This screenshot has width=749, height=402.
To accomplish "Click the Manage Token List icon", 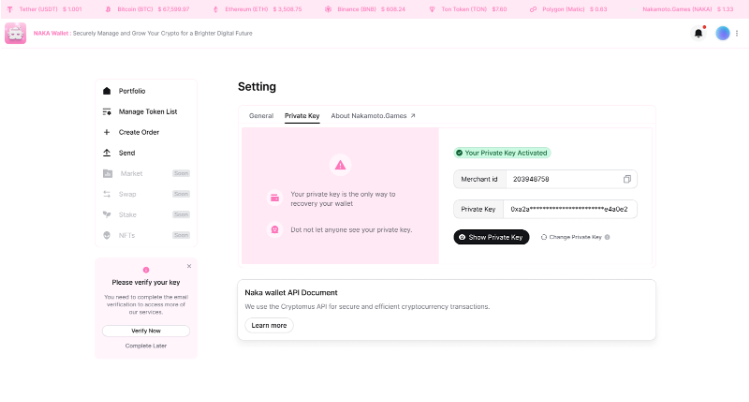I will point(107,111).
